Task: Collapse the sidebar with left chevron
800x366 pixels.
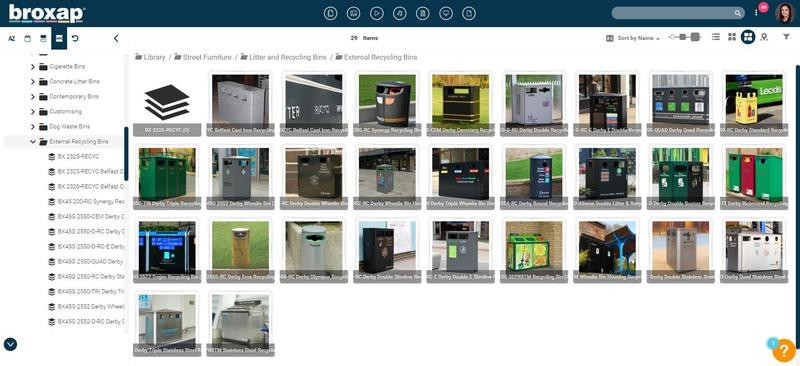Action: (116, 38)
